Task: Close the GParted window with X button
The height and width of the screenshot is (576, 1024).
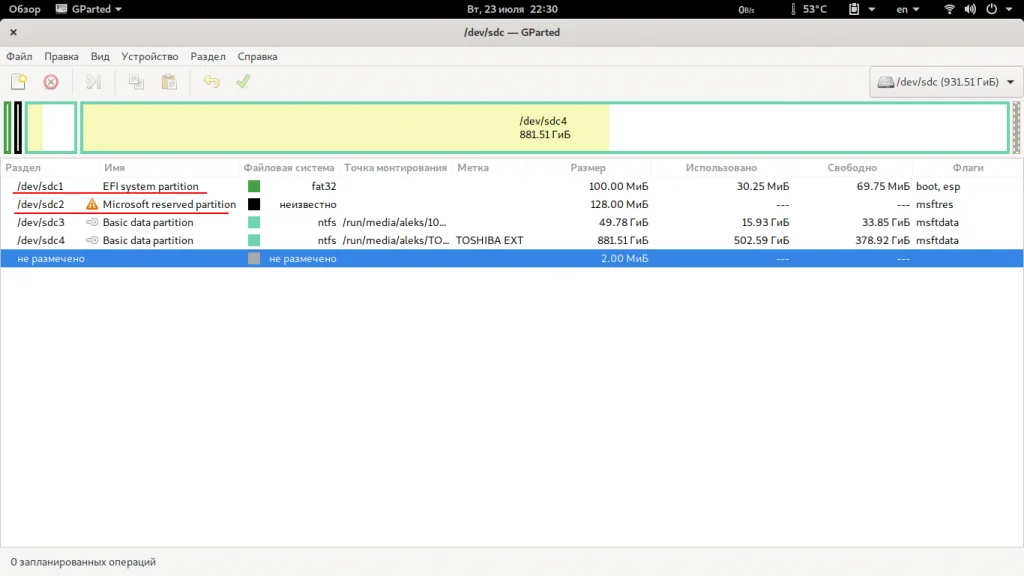Action: [x=13, y=32]
